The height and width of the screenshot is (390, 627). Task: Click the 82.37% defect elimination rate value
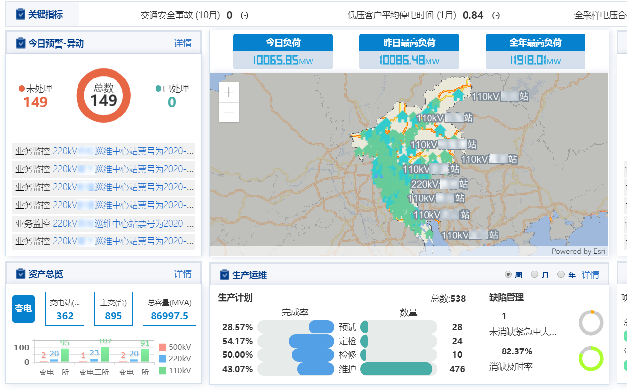517,351
